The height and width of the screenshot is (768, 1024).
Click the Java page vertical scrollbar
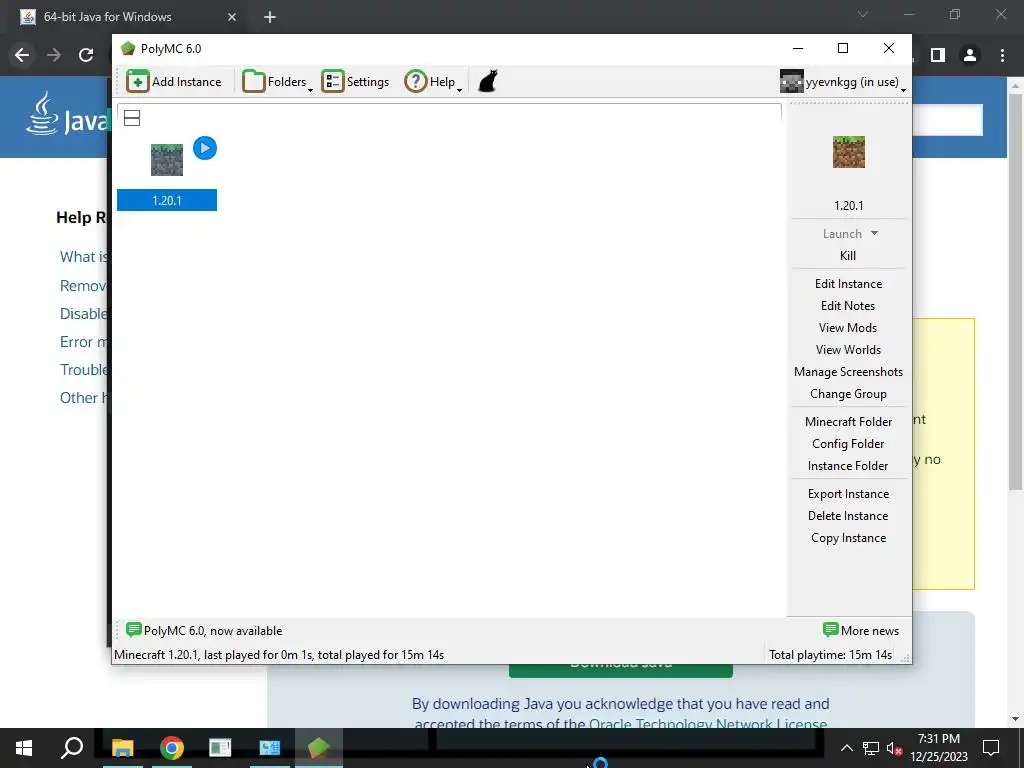[x=1015, y=291]
